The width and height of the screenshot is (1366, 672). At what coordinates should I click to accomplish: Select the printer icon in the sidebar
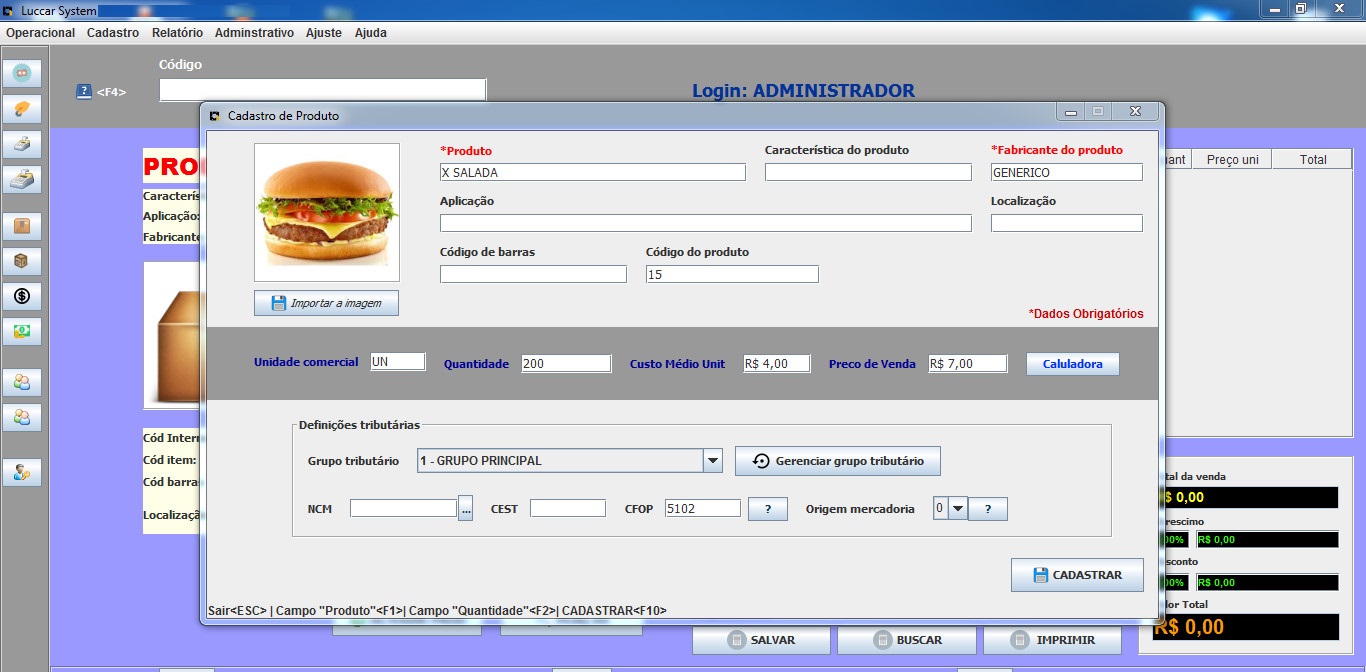(22, 144)
